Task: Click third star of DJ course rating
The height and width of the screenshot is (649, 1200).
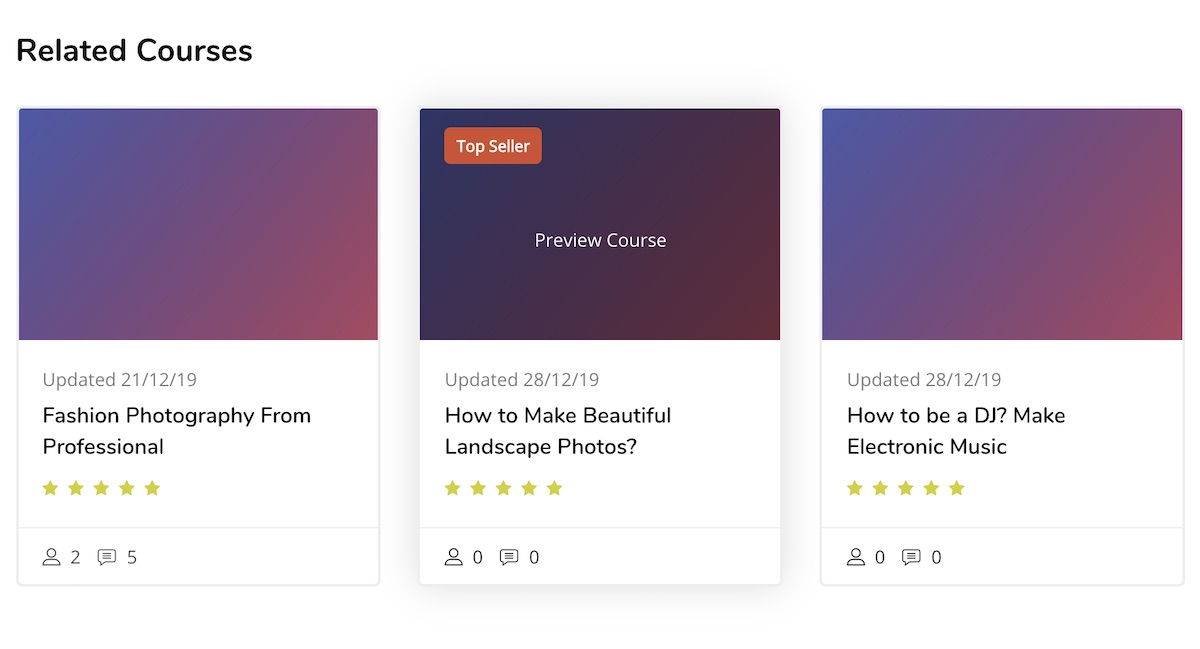Action: pos(905,488)
